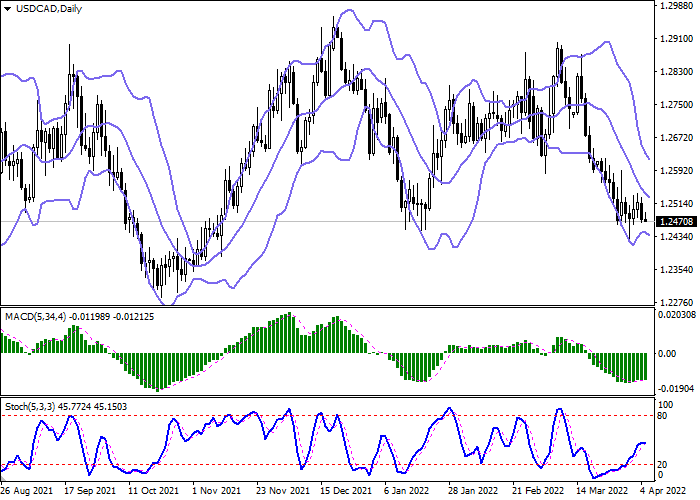The width and height of the screenshot is (700, 500).
Task: Click the Stochastic 100 level label
Action: pos(666,405)
